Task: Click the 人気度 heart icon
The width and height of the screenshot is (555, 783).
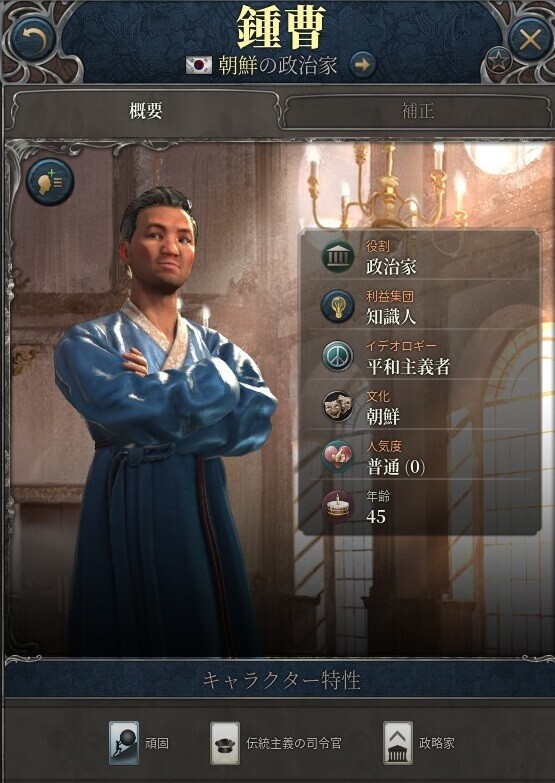Action: (x=338, y=456)
